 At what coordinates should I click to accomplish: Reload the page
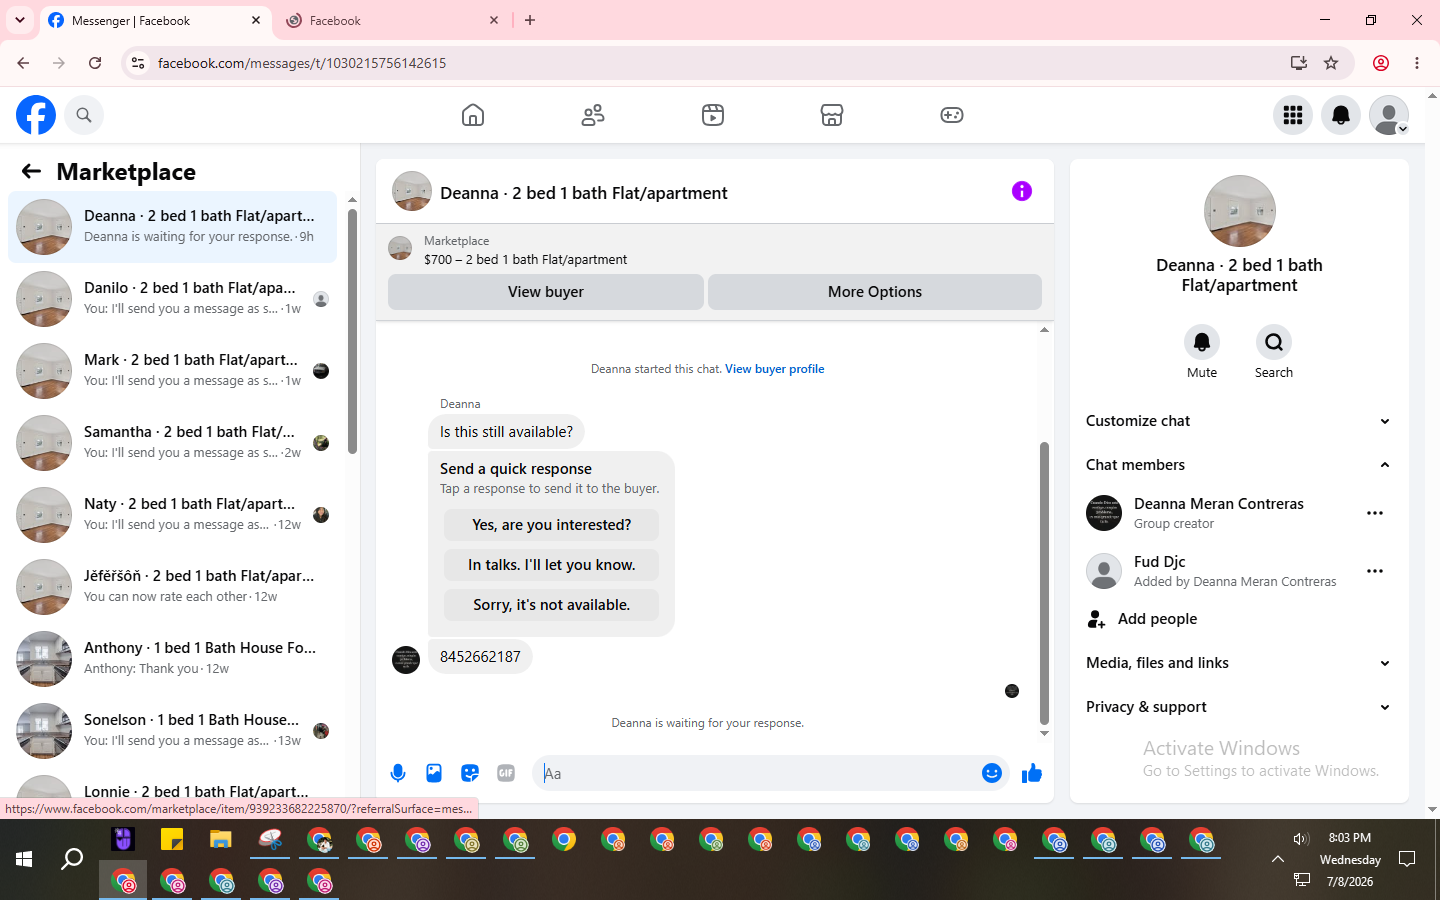coord(95,63)
